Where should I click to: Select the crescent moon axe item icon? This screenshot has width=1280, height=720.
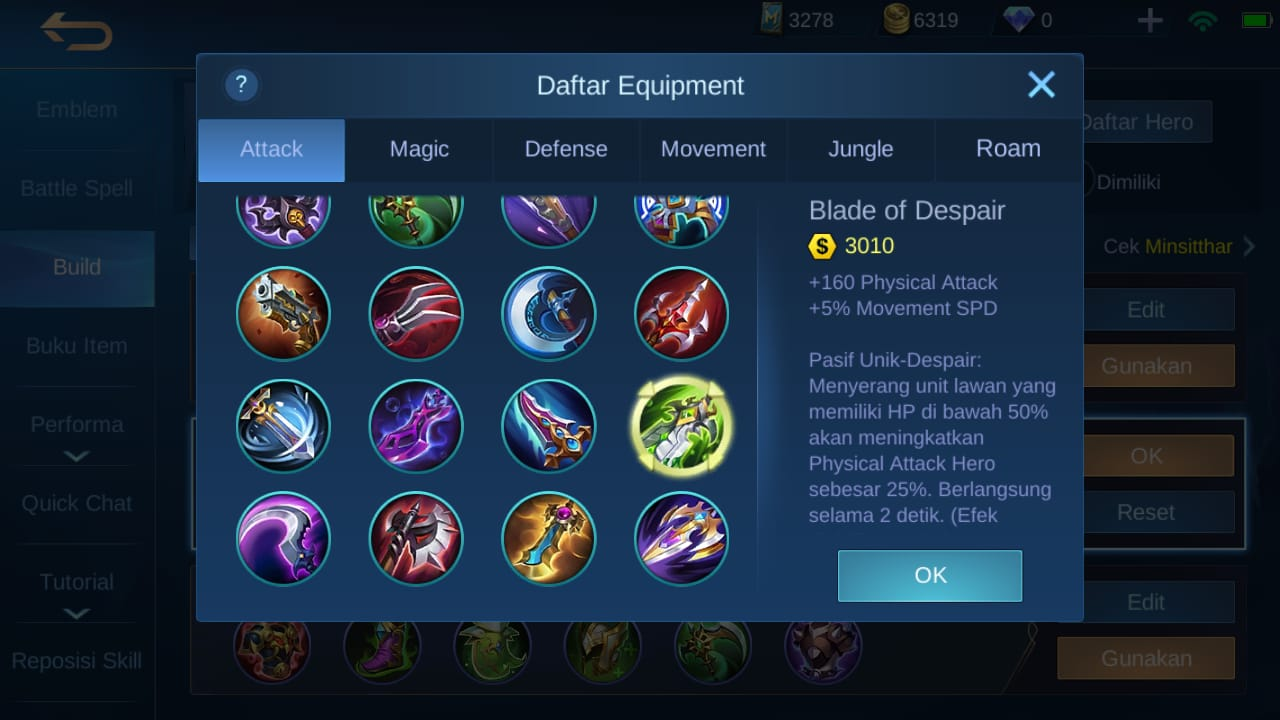(549, 313)
